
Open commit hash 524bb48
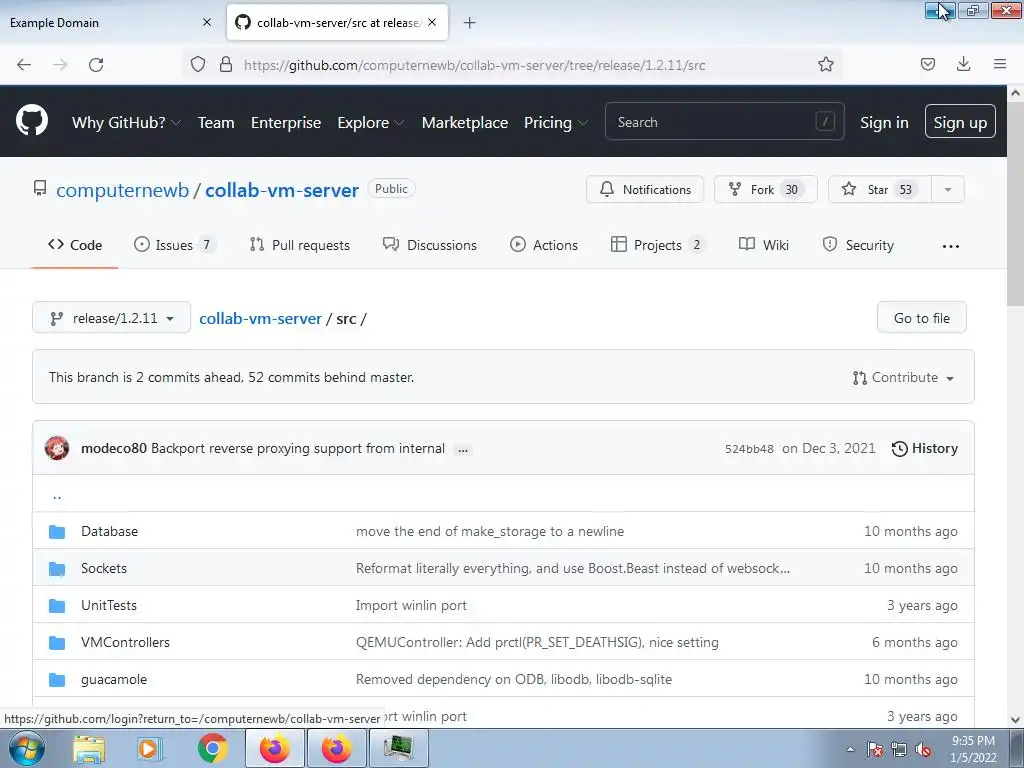coord(749,449)
